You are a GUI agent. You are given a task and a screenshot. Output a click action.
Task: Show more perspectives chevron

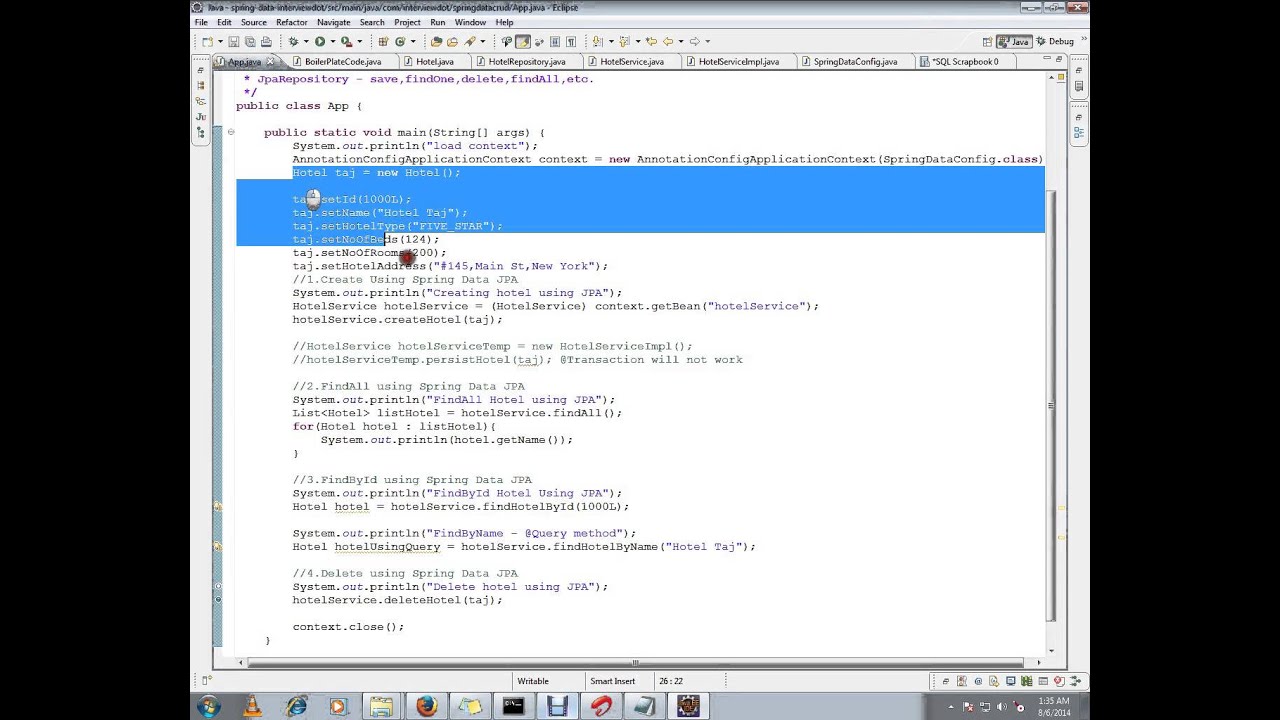click(1084, 40)
